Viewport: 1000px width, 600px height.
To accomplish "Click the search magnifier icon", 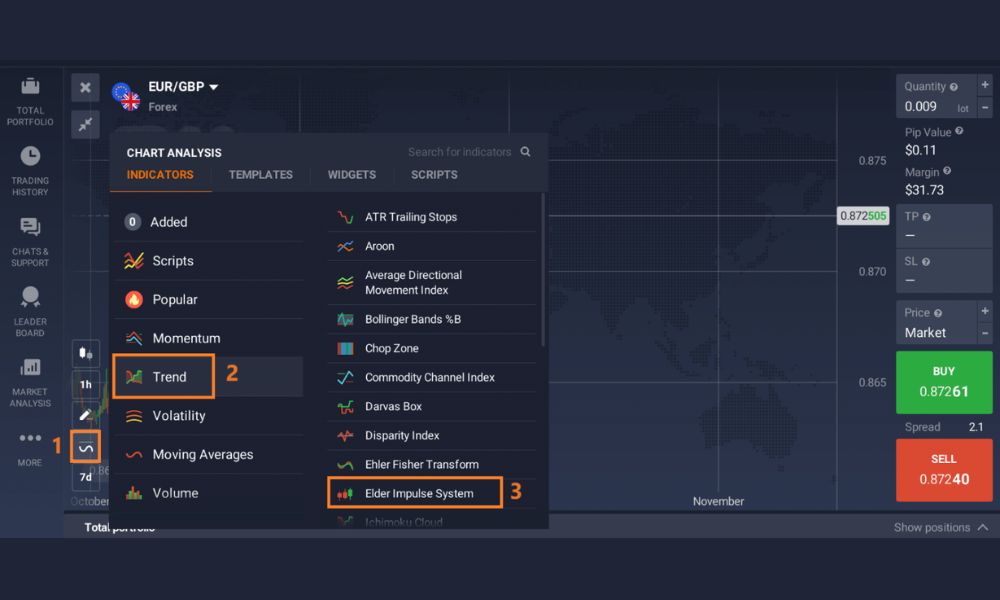I will (526, 152).
